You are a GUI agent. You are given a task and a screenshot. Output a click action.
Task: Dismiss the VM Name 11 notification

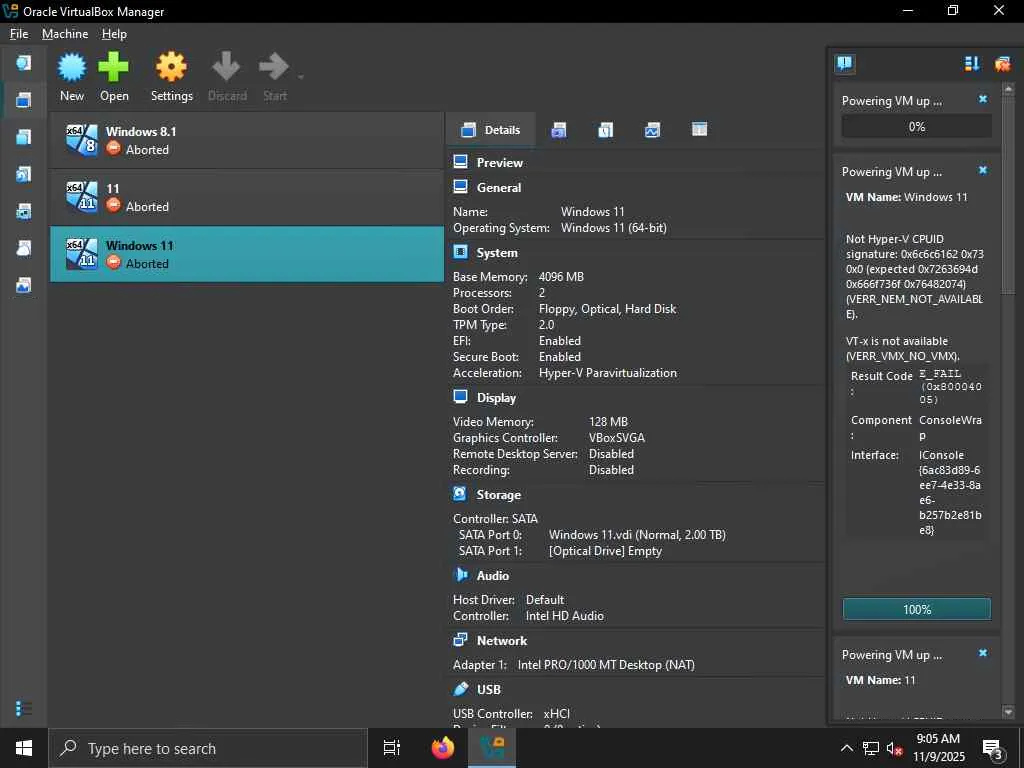[983, 653]
